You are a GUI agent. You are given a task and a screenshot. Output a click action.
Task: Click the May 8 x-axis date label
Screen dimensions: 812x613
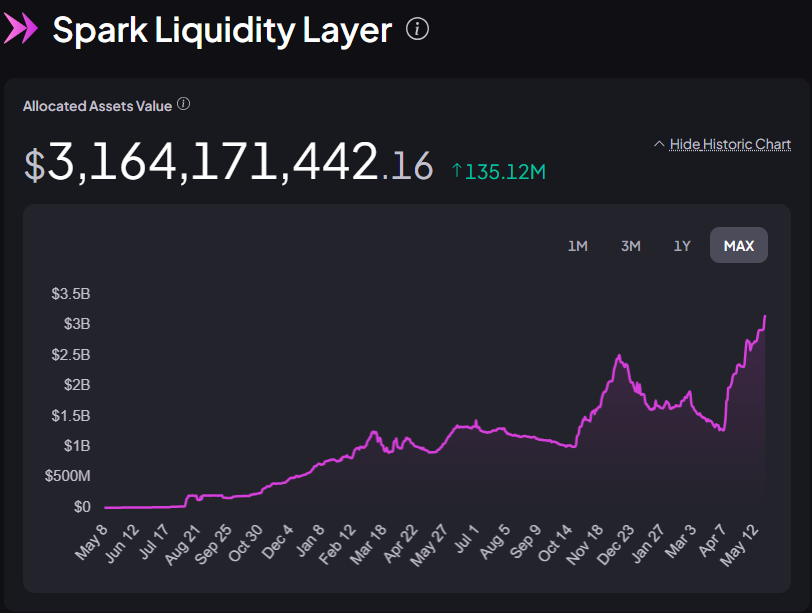coord(91,542)
